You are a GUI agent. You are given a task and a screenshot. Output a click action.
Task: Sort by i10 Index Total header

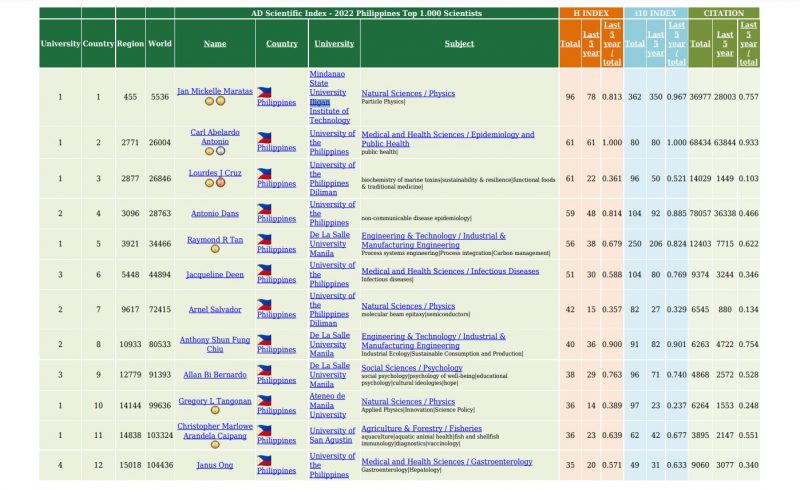635,44
